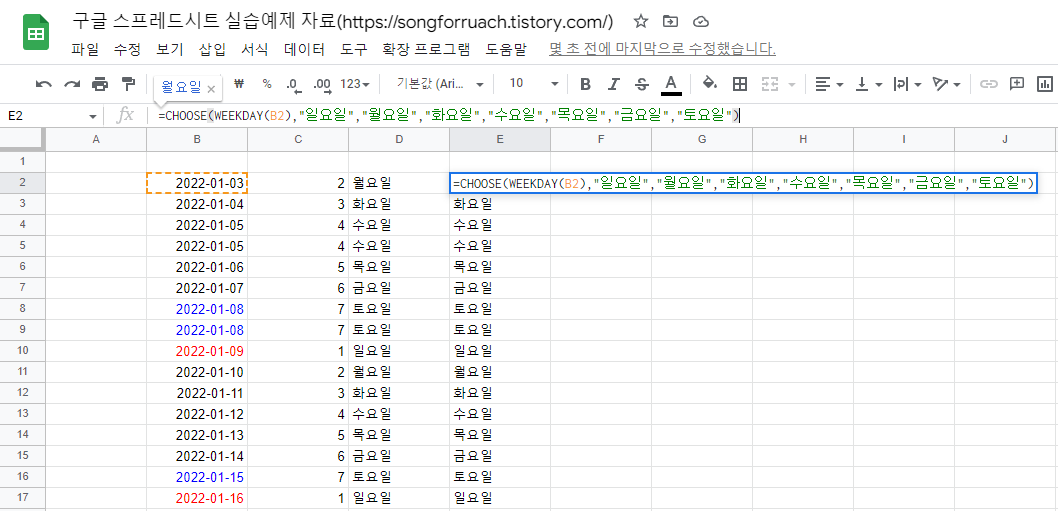This screenshot has width=1058, height=511.
Task: Star this spreadsheet document
Action: pos(641,22)
